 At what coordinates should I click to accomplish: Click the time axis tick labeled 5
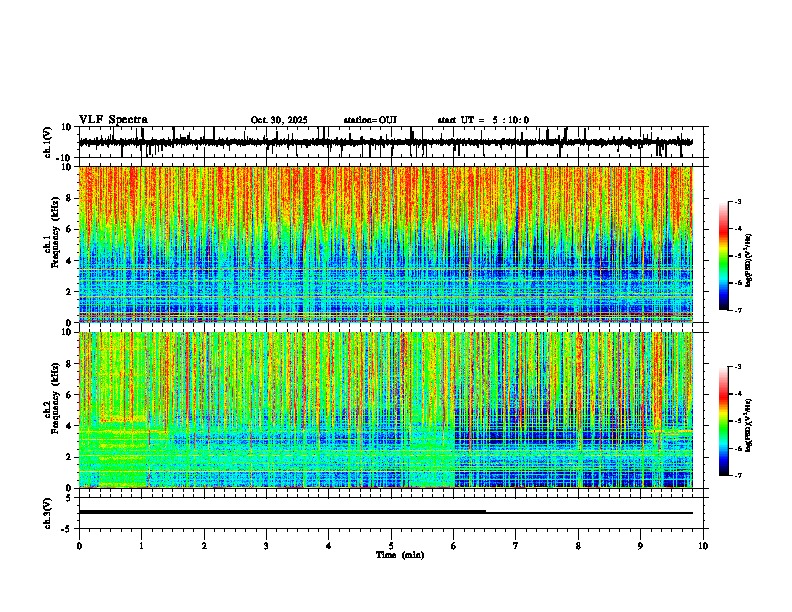391,546
